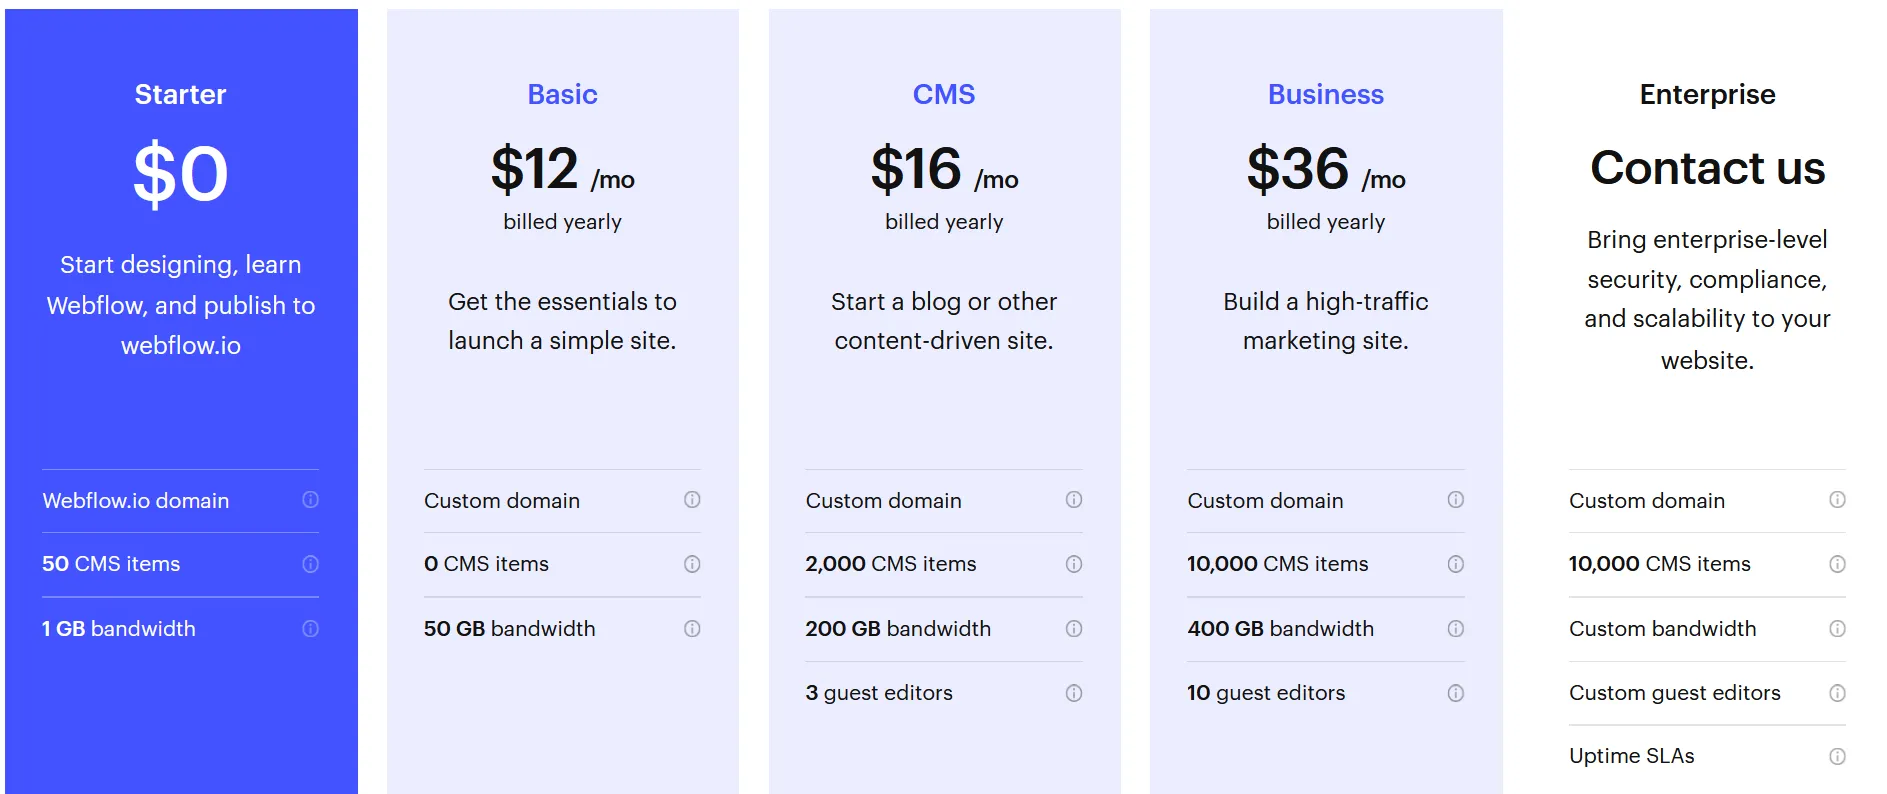The height and width of the screenshot is (794, 1887).
Task: Click the 10 guest editors text
Action: [1266, 693]
